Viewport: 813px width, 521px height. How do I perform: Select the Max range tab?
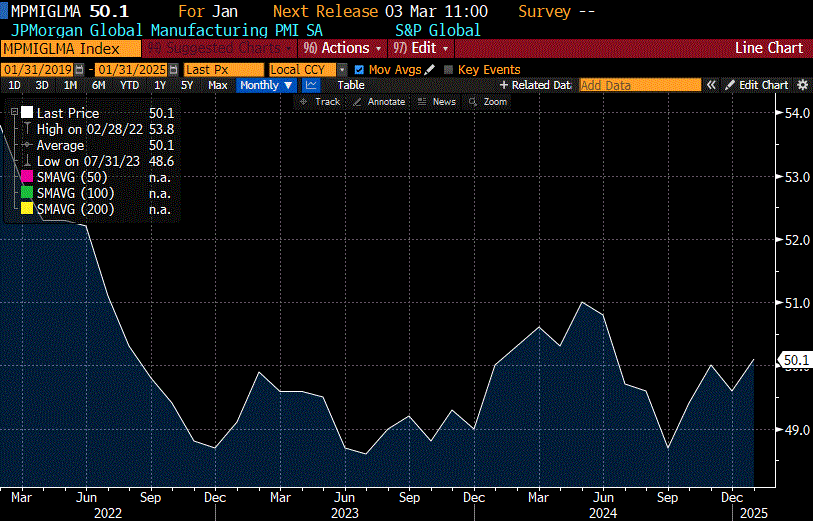pyautogui.click(x=217, y=86)
